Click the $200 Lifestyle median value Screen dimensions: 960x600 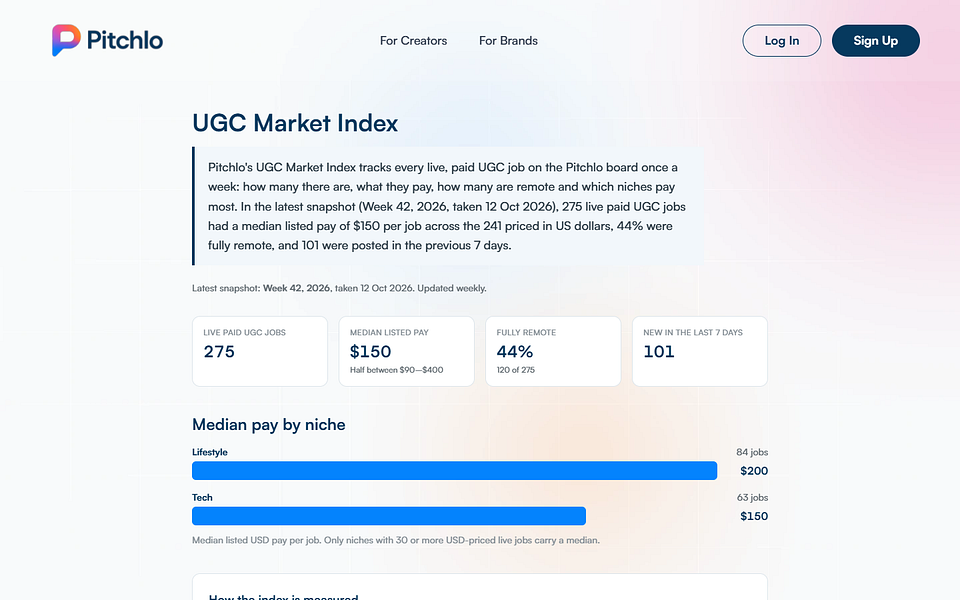tap(754, 471)
